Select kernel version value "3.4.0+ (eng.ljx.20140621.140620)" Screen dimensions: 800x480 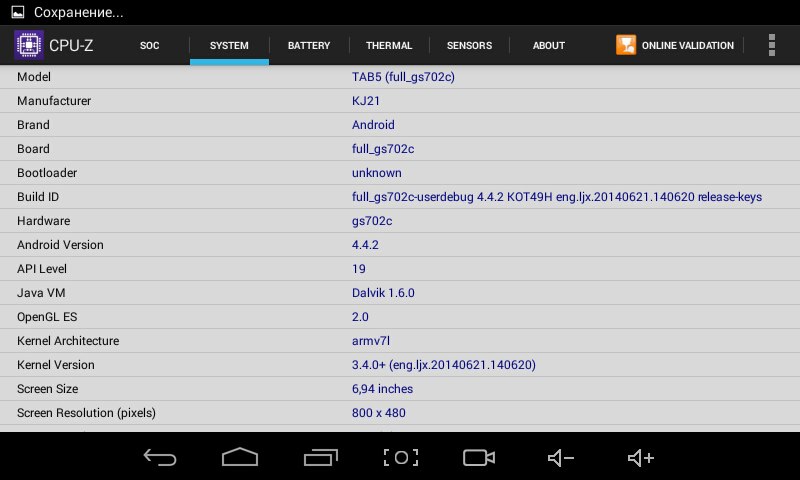click(444, 364)
